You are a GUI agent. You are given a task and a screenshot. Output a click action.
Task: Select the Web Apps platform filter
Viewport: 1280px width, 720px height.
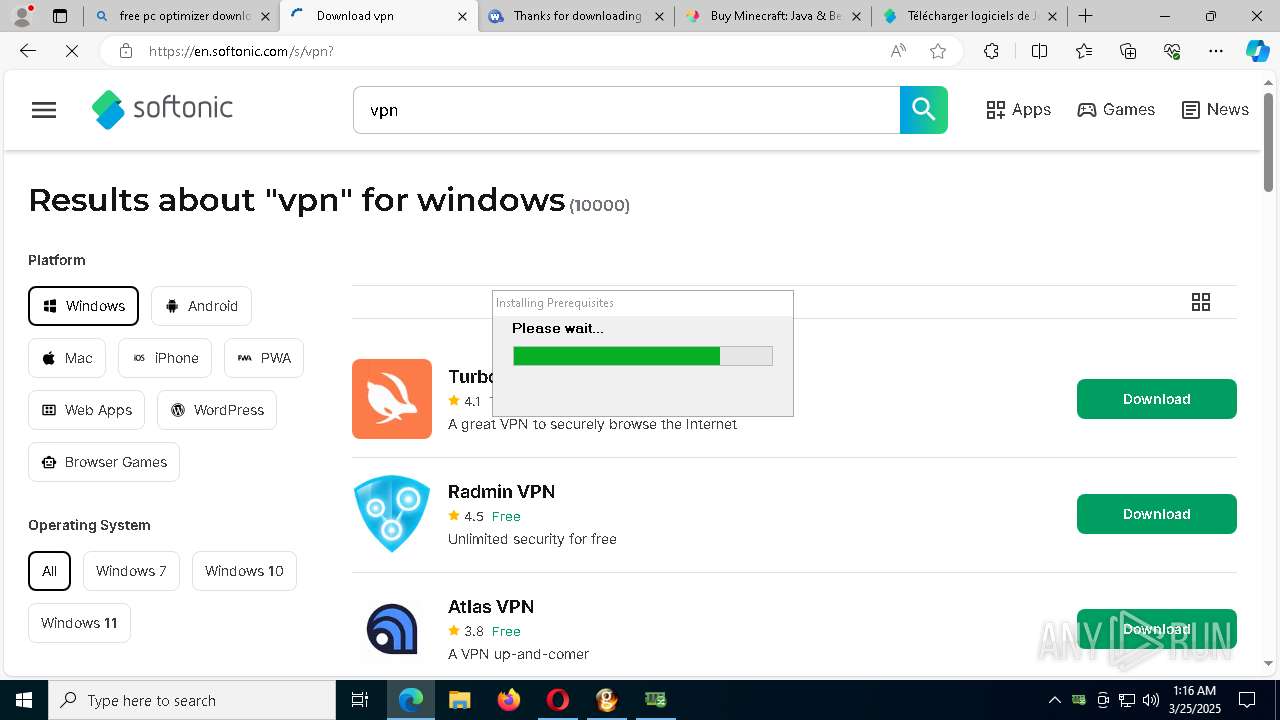(87, 410)
